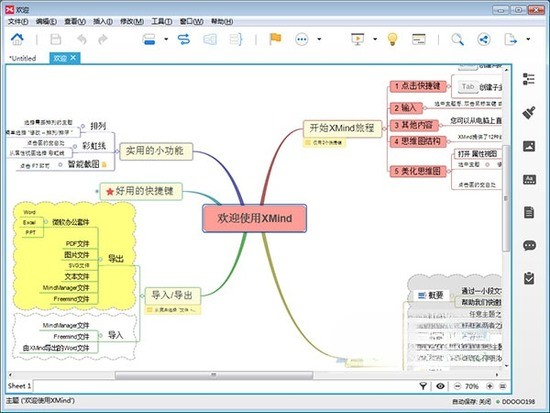The image size is (550, 413).
Task: Switch to the *Untitled tab
Action: point(23,58)
